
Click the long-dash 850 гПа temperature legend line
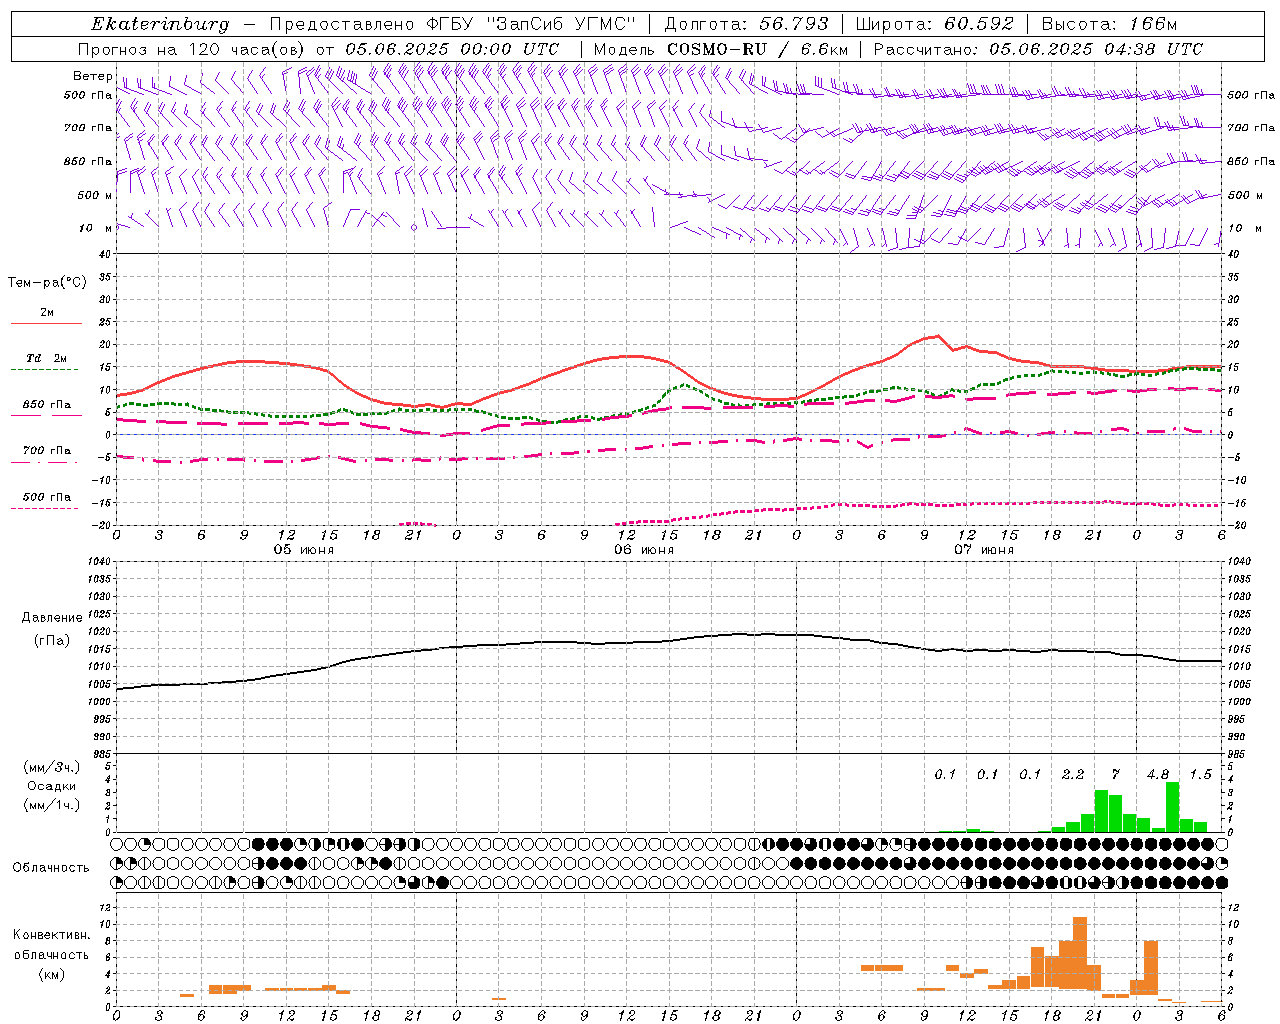click(46, 416)
